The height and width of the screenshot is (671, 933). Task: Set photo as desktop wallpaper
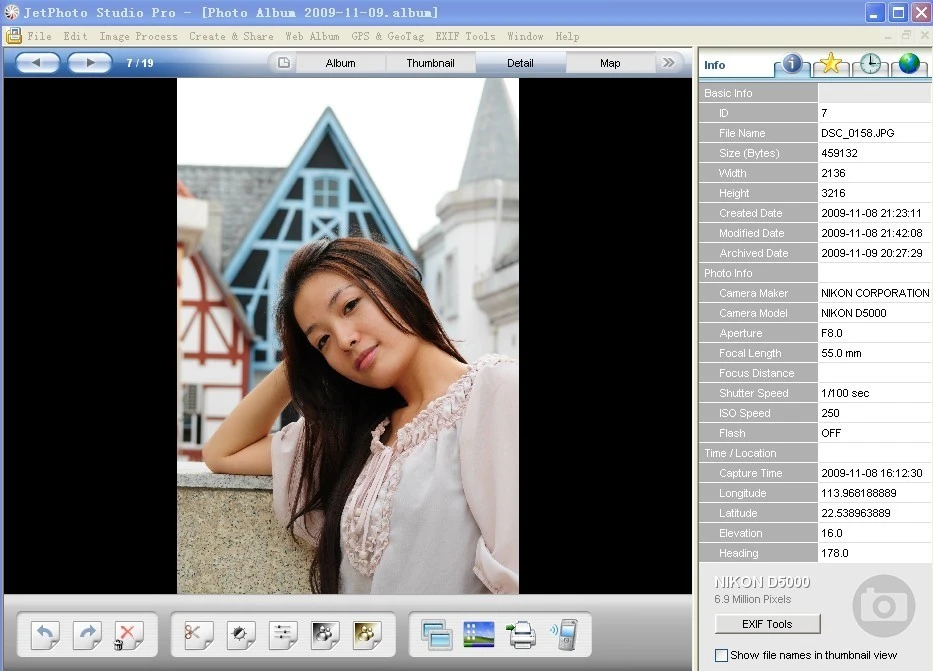(x=479, y=635)
